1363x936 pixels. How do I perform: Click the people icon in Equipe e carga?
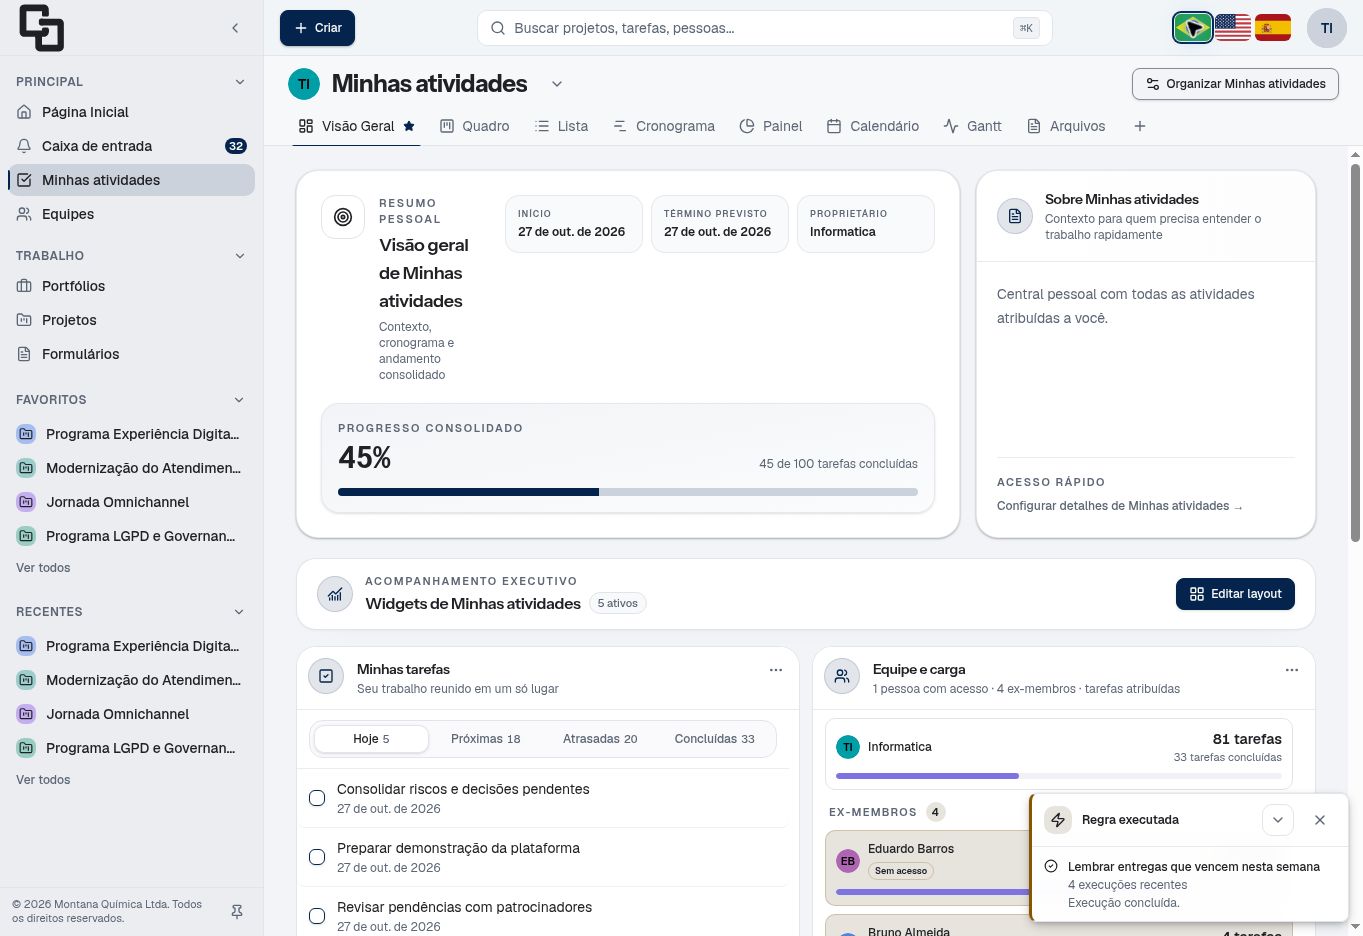coord(842,677)
